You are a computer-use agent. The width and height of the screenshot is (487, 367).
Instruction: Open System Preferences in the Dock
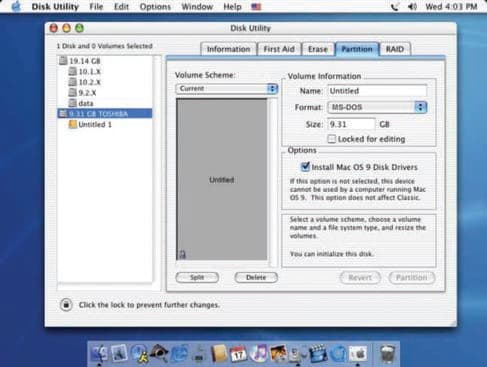(x=358, y=353)
